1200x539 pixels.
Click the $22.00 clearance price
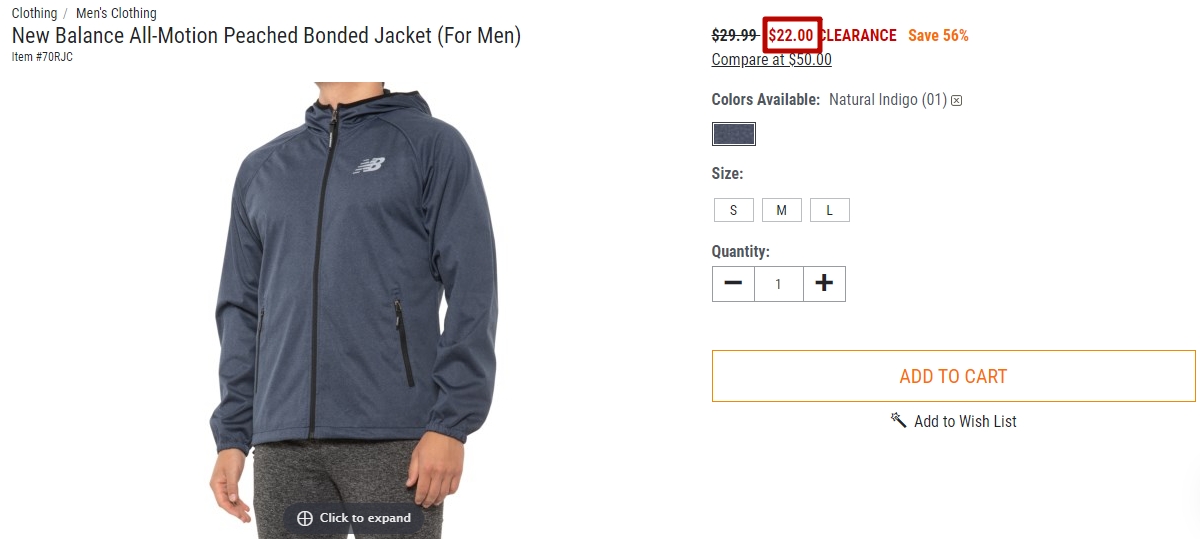[x=791, y=35]
